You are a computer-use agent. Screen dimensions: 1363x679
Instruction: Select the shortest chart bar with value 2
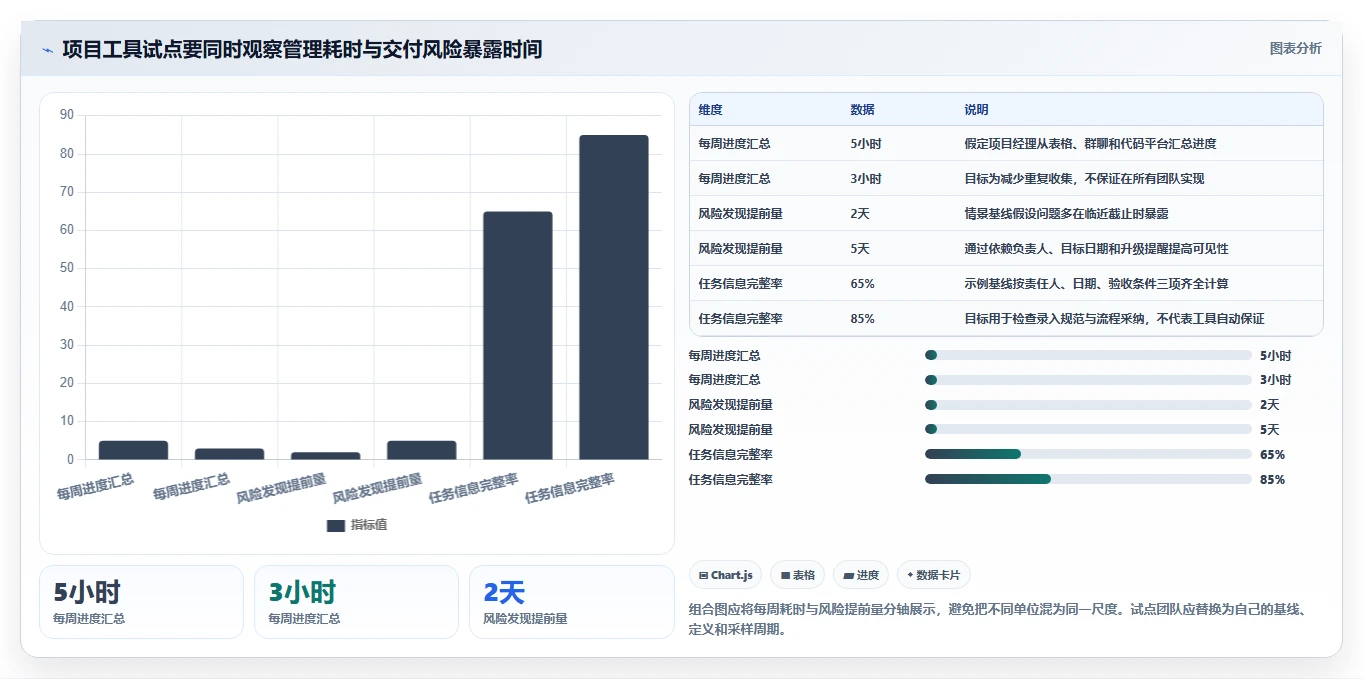326,456
